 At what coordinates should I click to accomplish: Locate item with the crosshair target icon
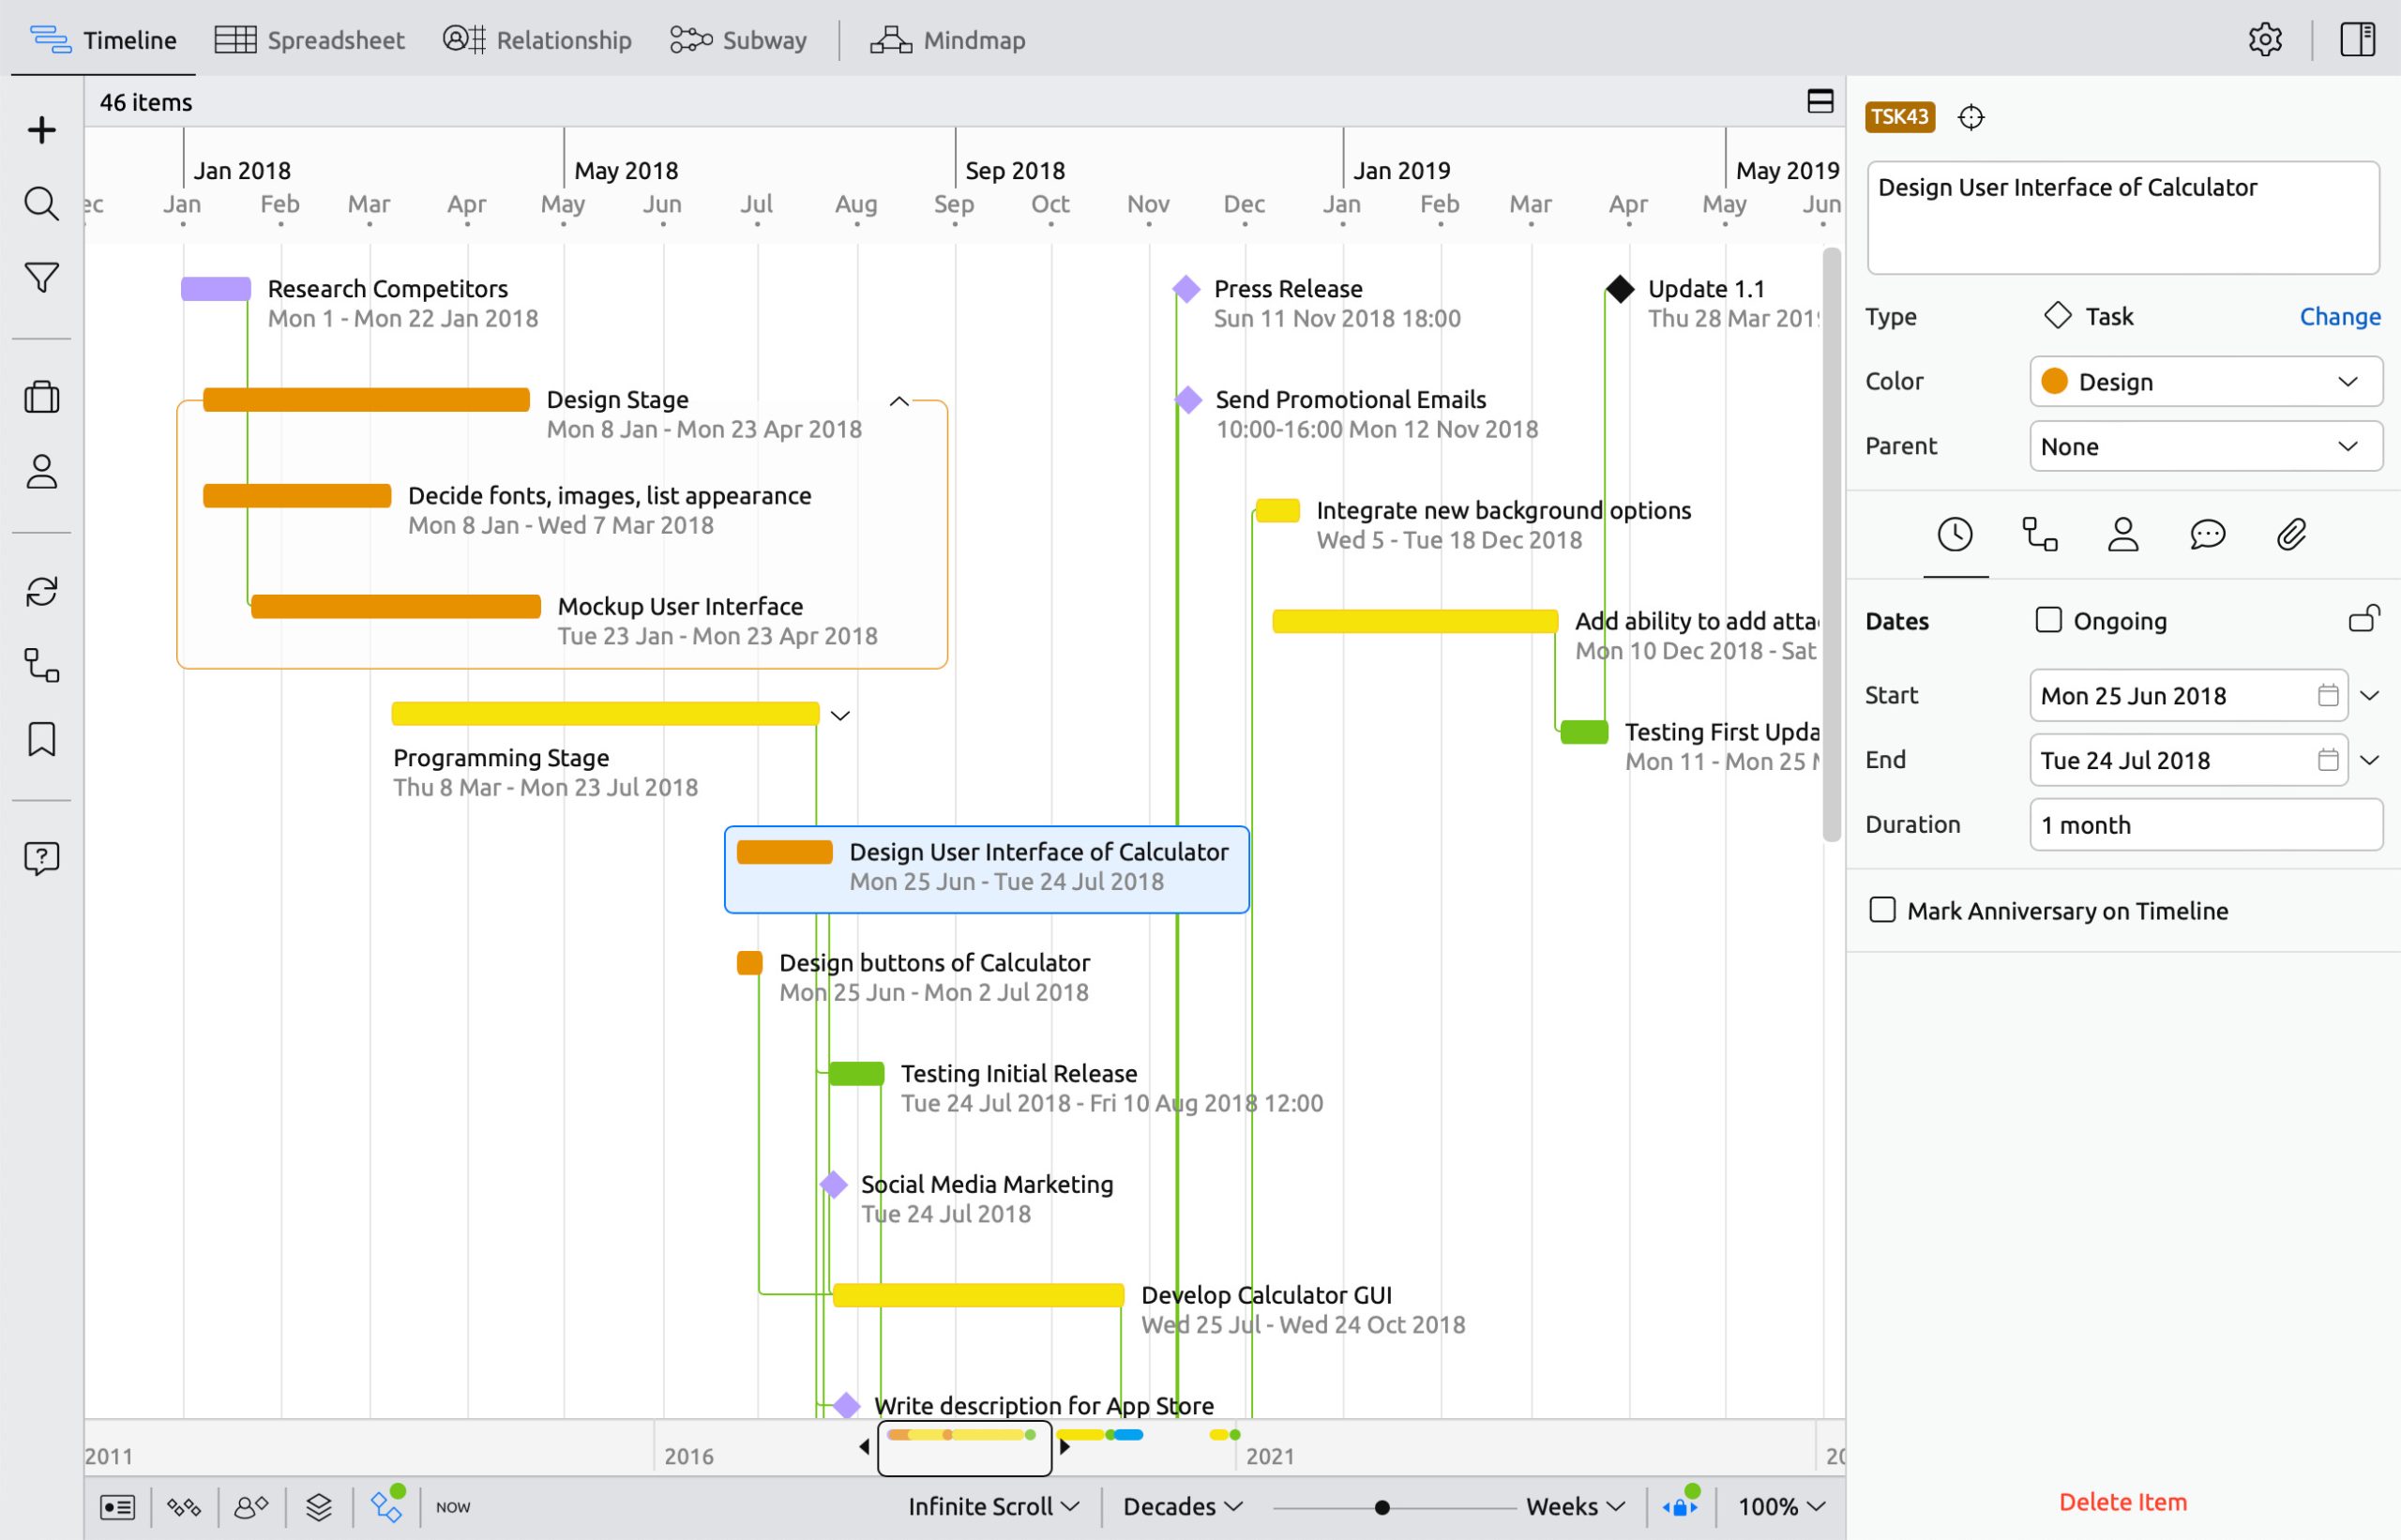[x=1970, y=117]
